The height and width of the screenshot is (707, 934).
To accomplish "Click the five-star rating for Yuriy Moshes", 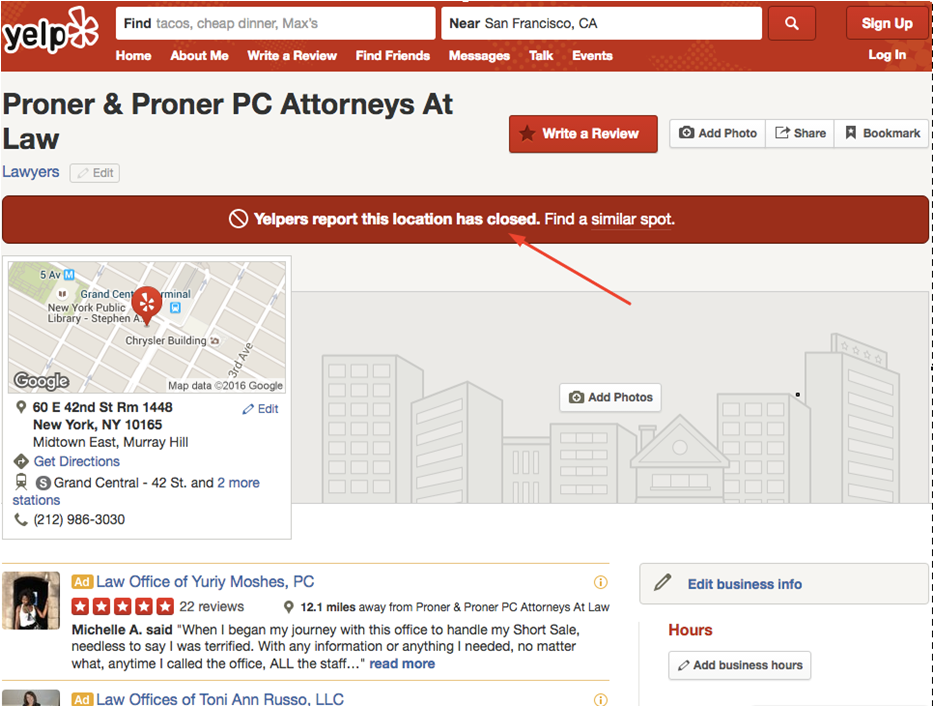I will point(123,606).
